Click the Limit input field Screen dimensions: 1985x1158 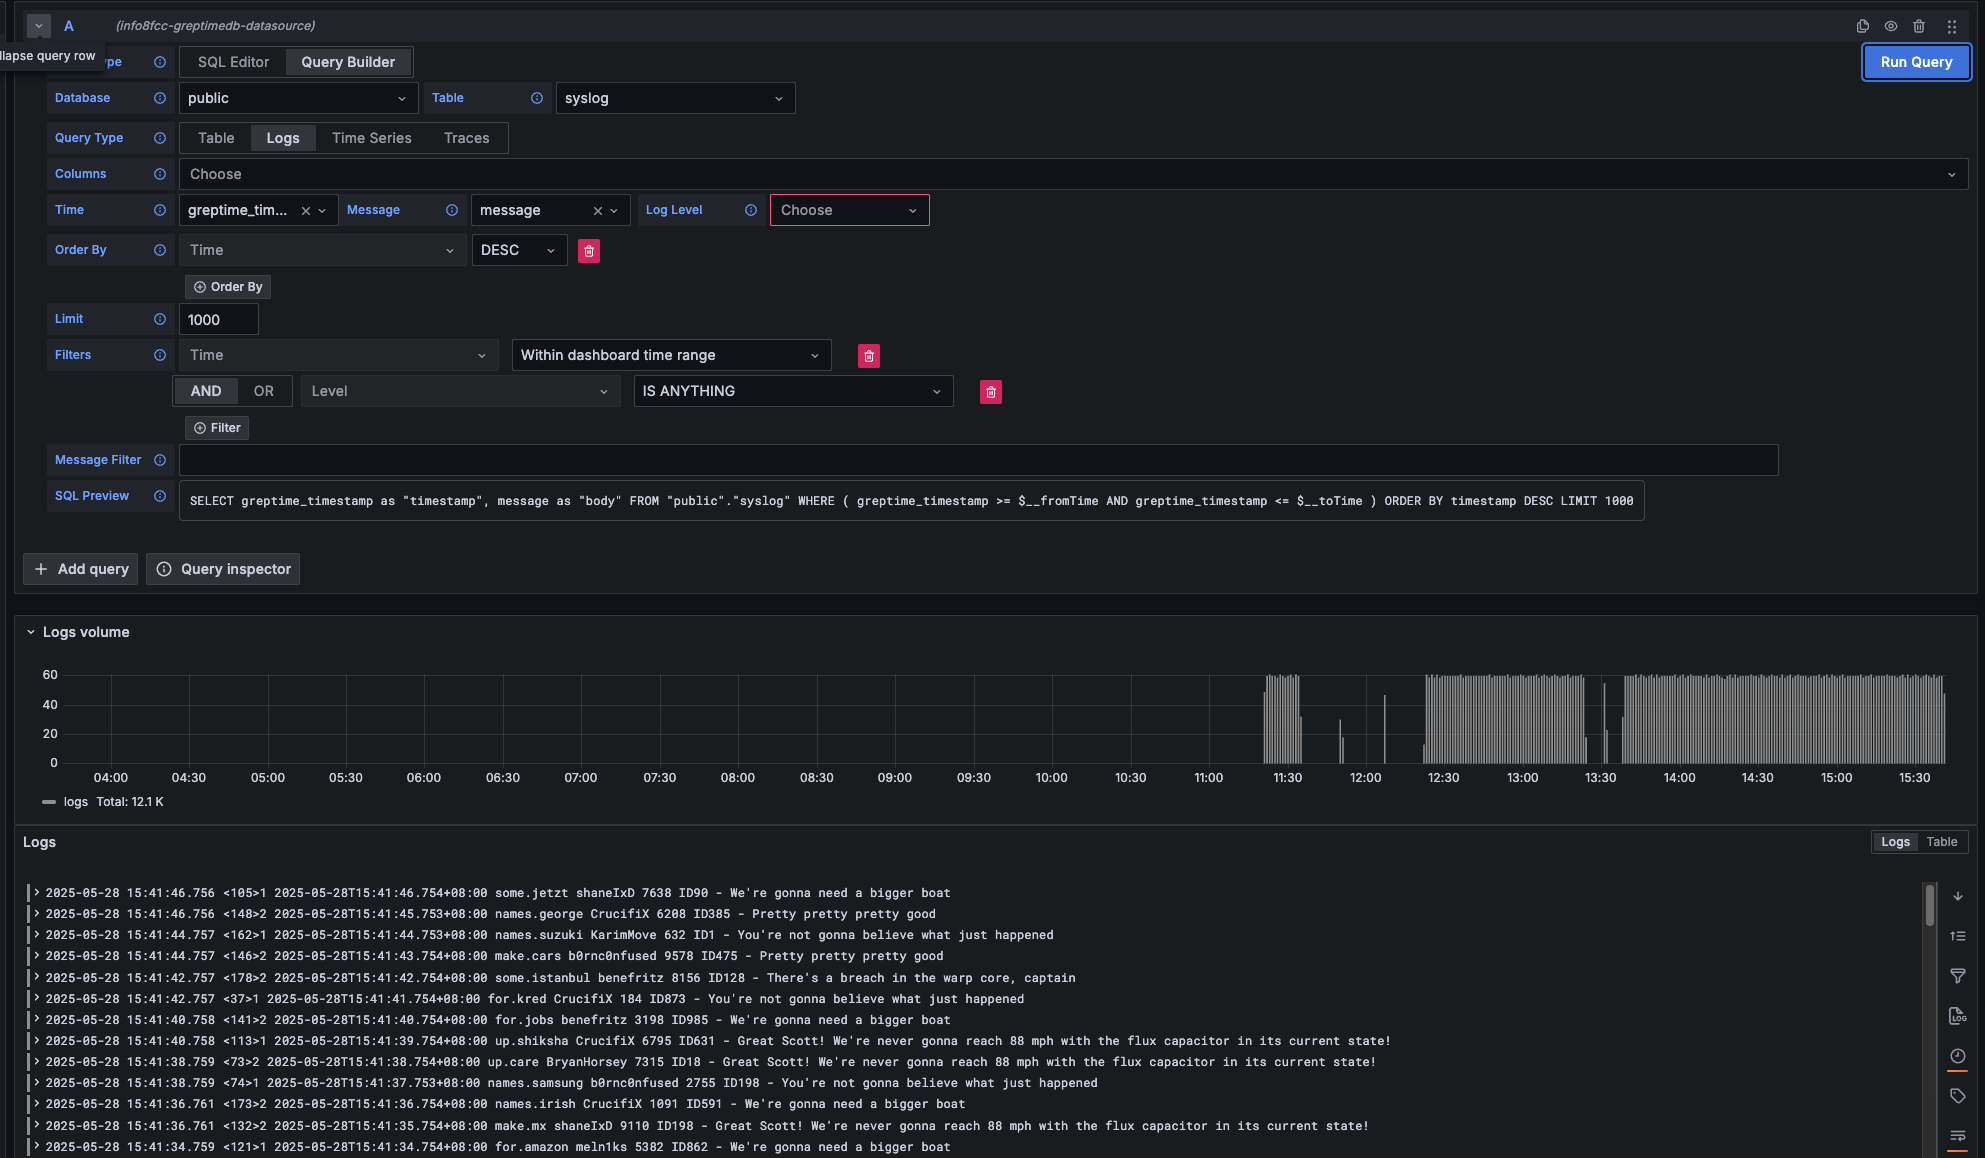click(x=218, y=320)
